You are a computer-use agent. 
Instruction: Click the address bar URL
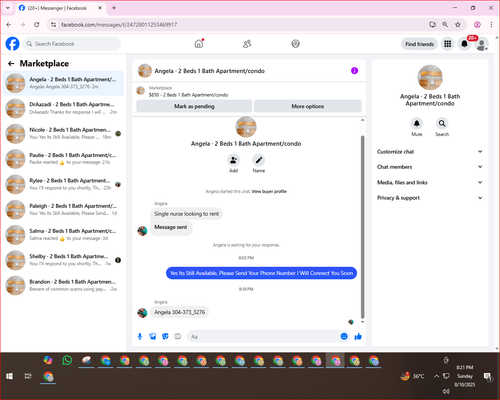click(x=119, y=25)
